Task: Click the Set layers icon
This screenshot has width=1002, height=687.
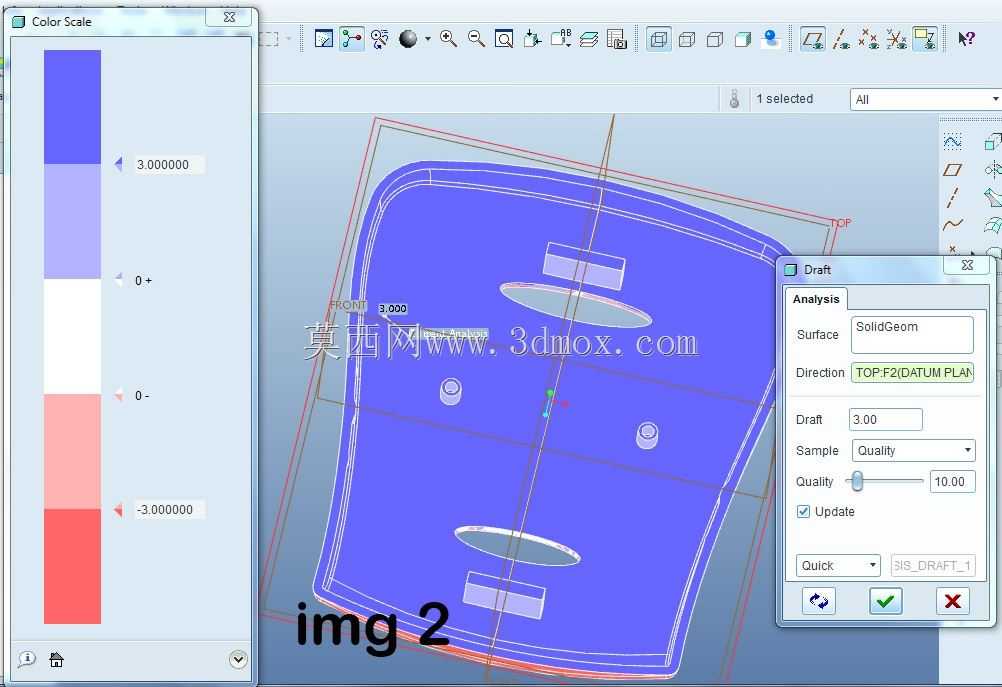Action: tap(589, 39)
